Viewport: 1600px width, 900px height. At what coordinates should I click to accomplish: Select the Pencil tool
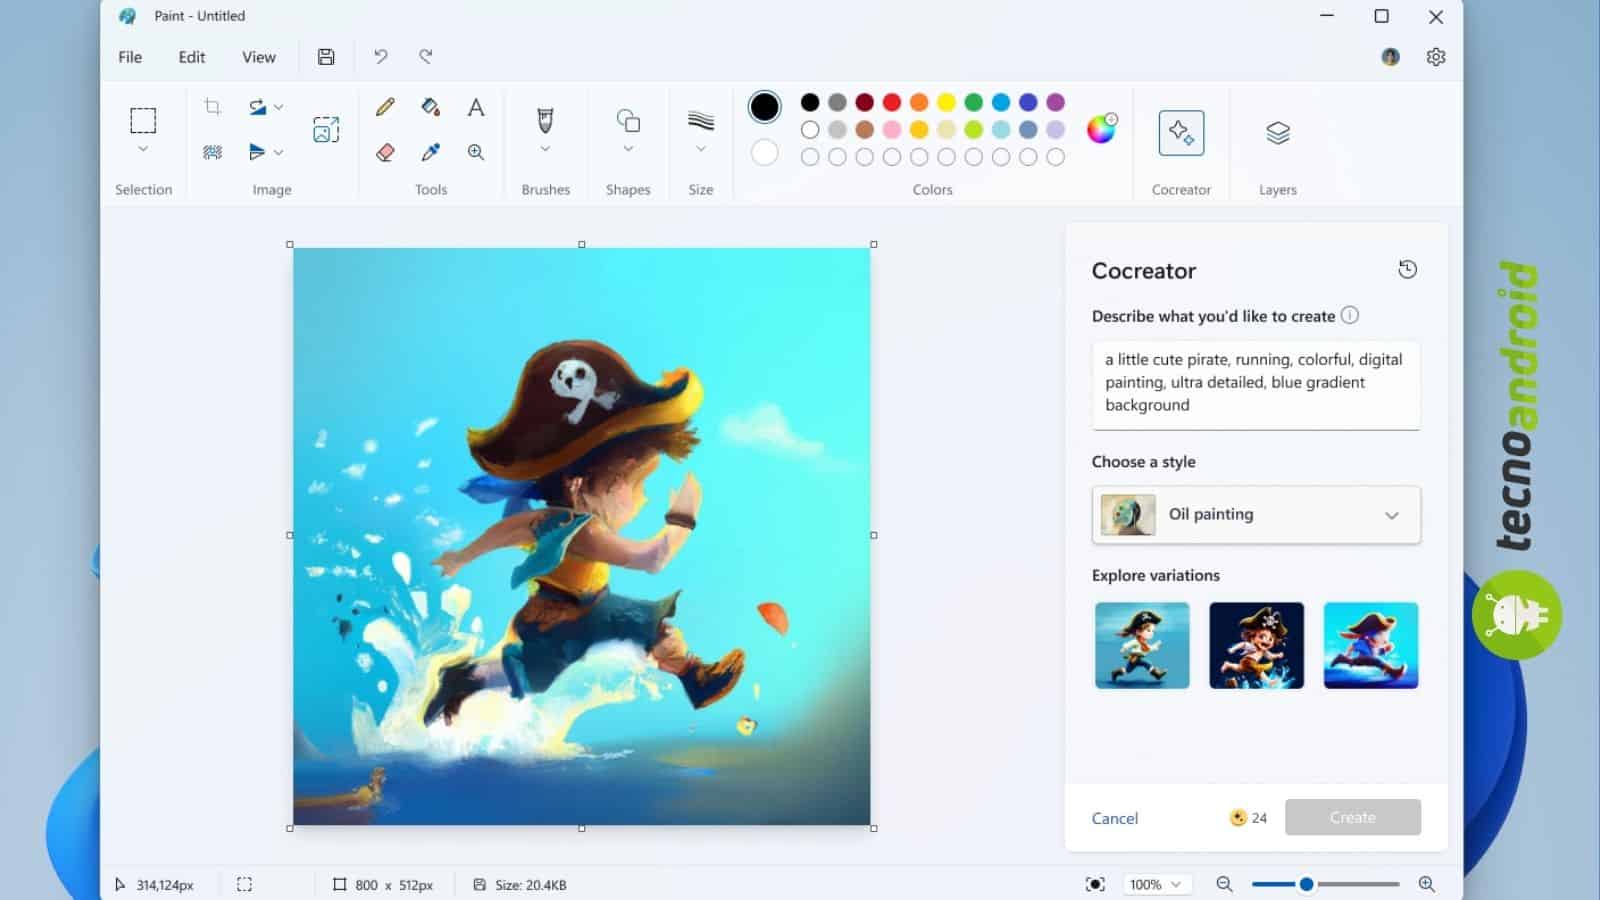pos(385,107)
